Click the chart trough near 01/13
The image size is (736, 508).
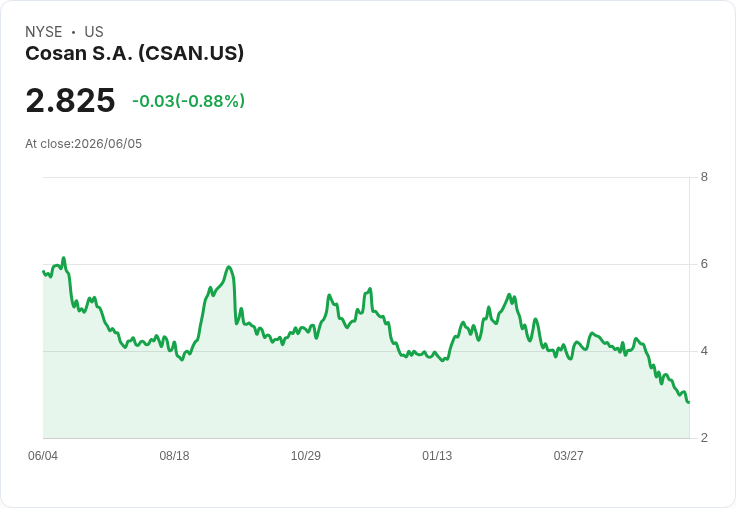[443, 361]
